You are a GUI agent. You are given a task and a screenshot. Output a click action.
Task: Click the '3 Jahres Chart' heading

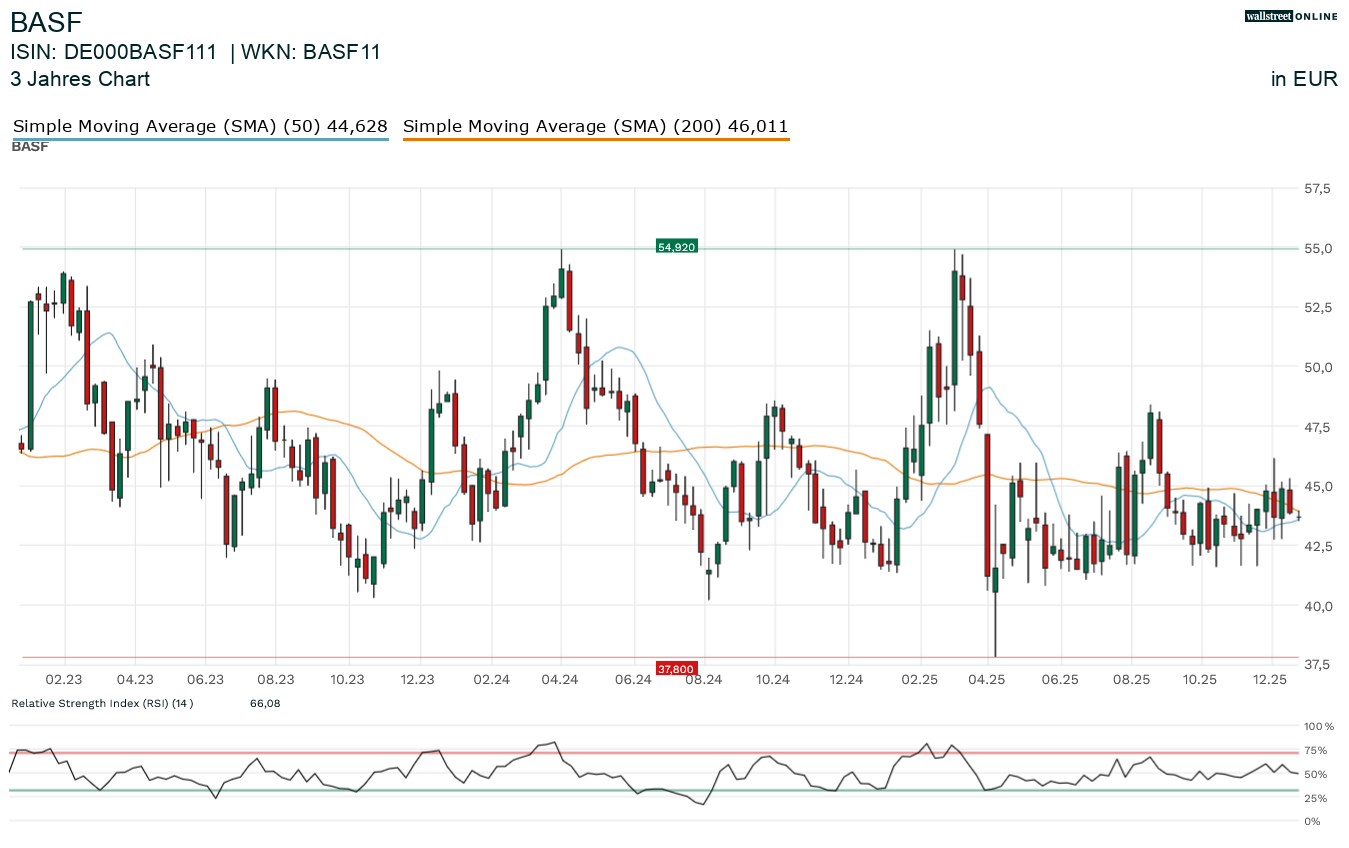(80, 79)
